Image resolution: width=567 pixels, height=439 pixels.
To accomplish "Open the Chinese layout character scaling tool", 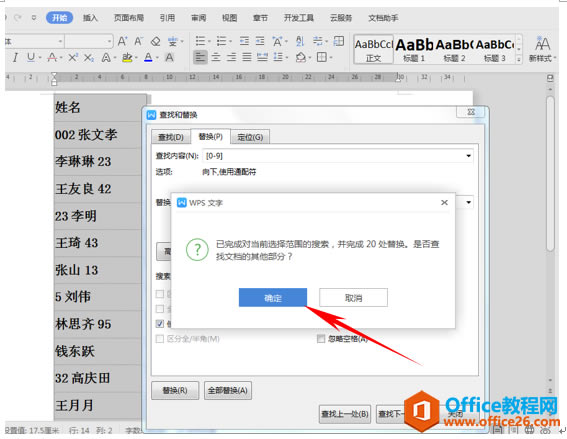I will click(x=277, y=41).
